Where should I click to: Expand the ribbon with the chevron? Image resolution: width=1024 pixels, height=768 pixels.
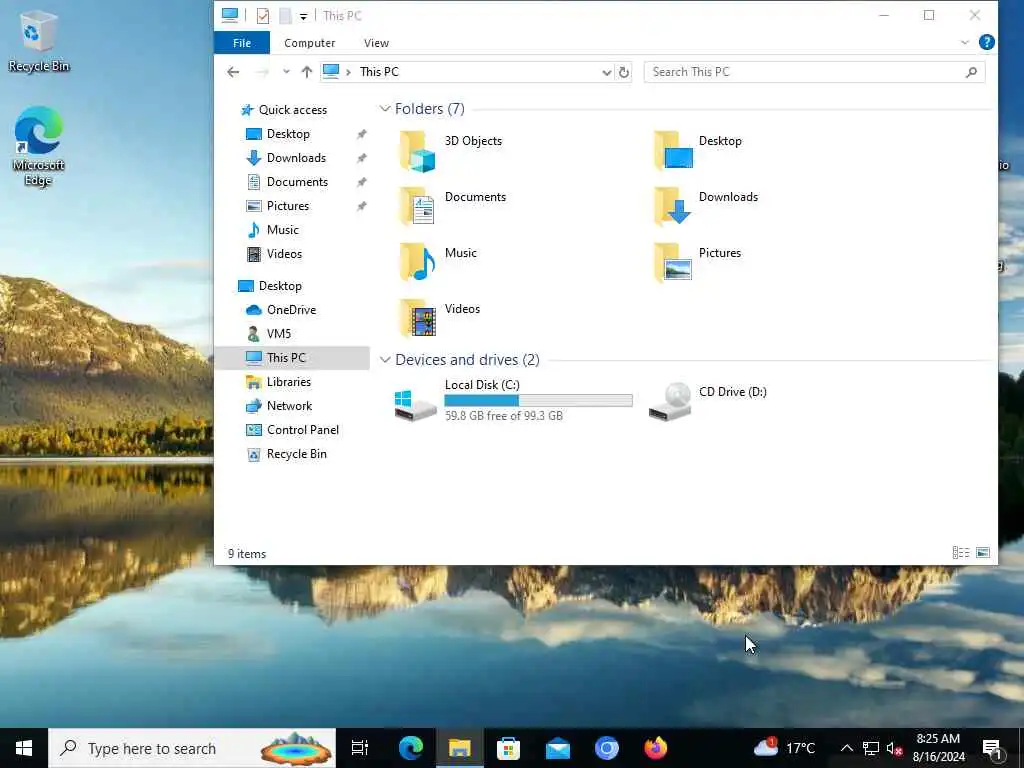965,42
